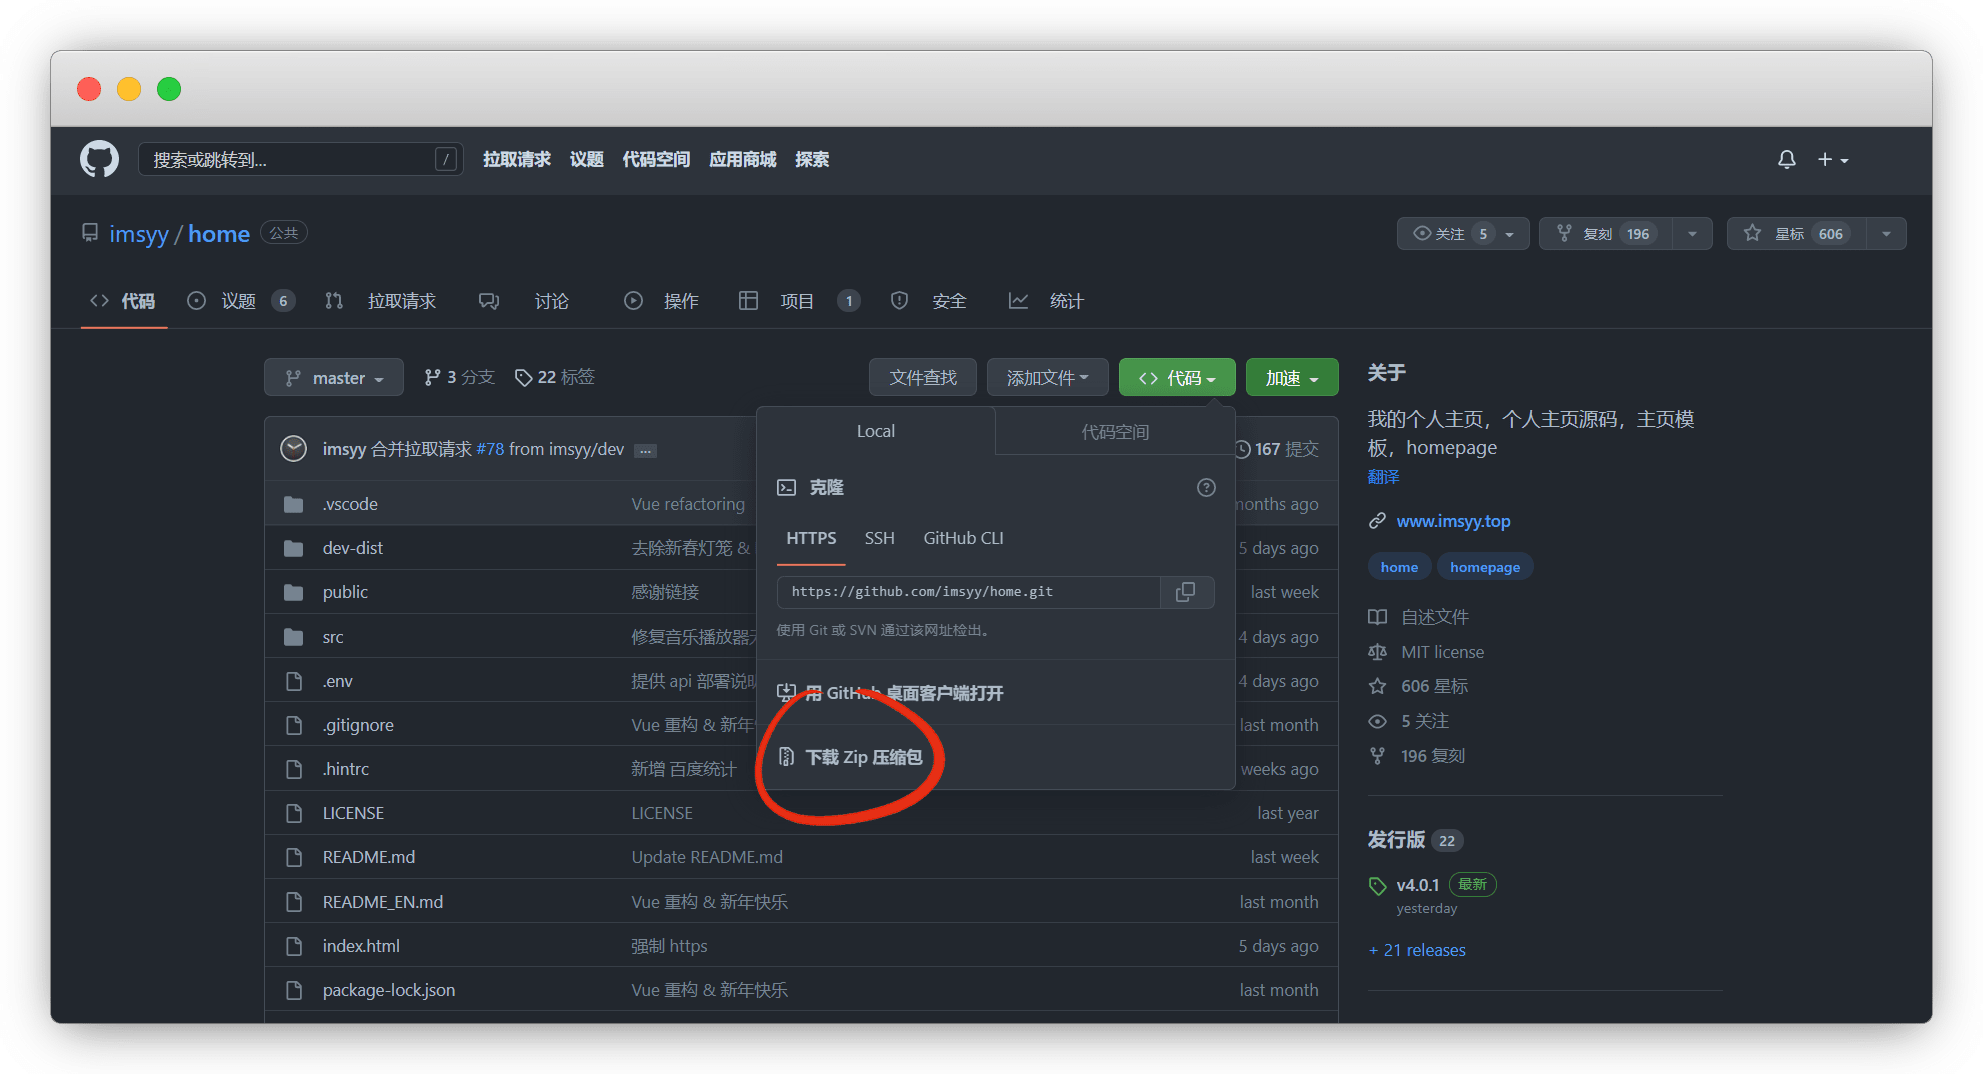This screenshot has height=1074, width=1983.
Task: Switch to the 代码空间 tab
Action: coord(1115,432)
